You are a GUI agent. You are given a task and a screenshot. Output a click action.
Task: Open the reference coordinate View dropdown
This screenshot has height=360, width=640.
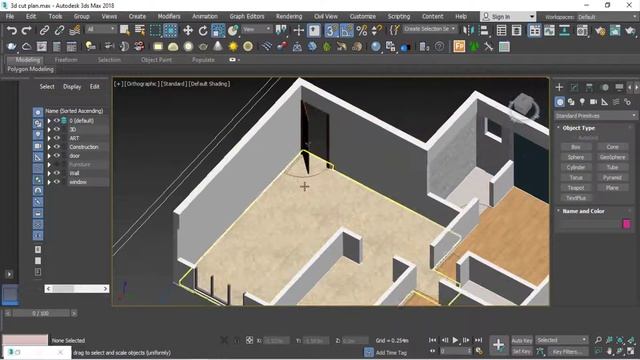click(x=256, y=29)
